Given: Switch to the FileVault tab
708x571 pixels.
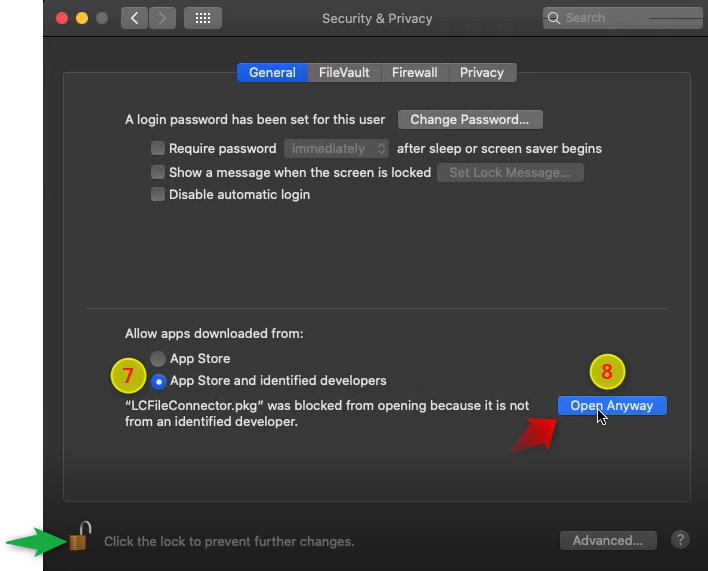Looking at the screenshot, I should [x=344, y=73].
